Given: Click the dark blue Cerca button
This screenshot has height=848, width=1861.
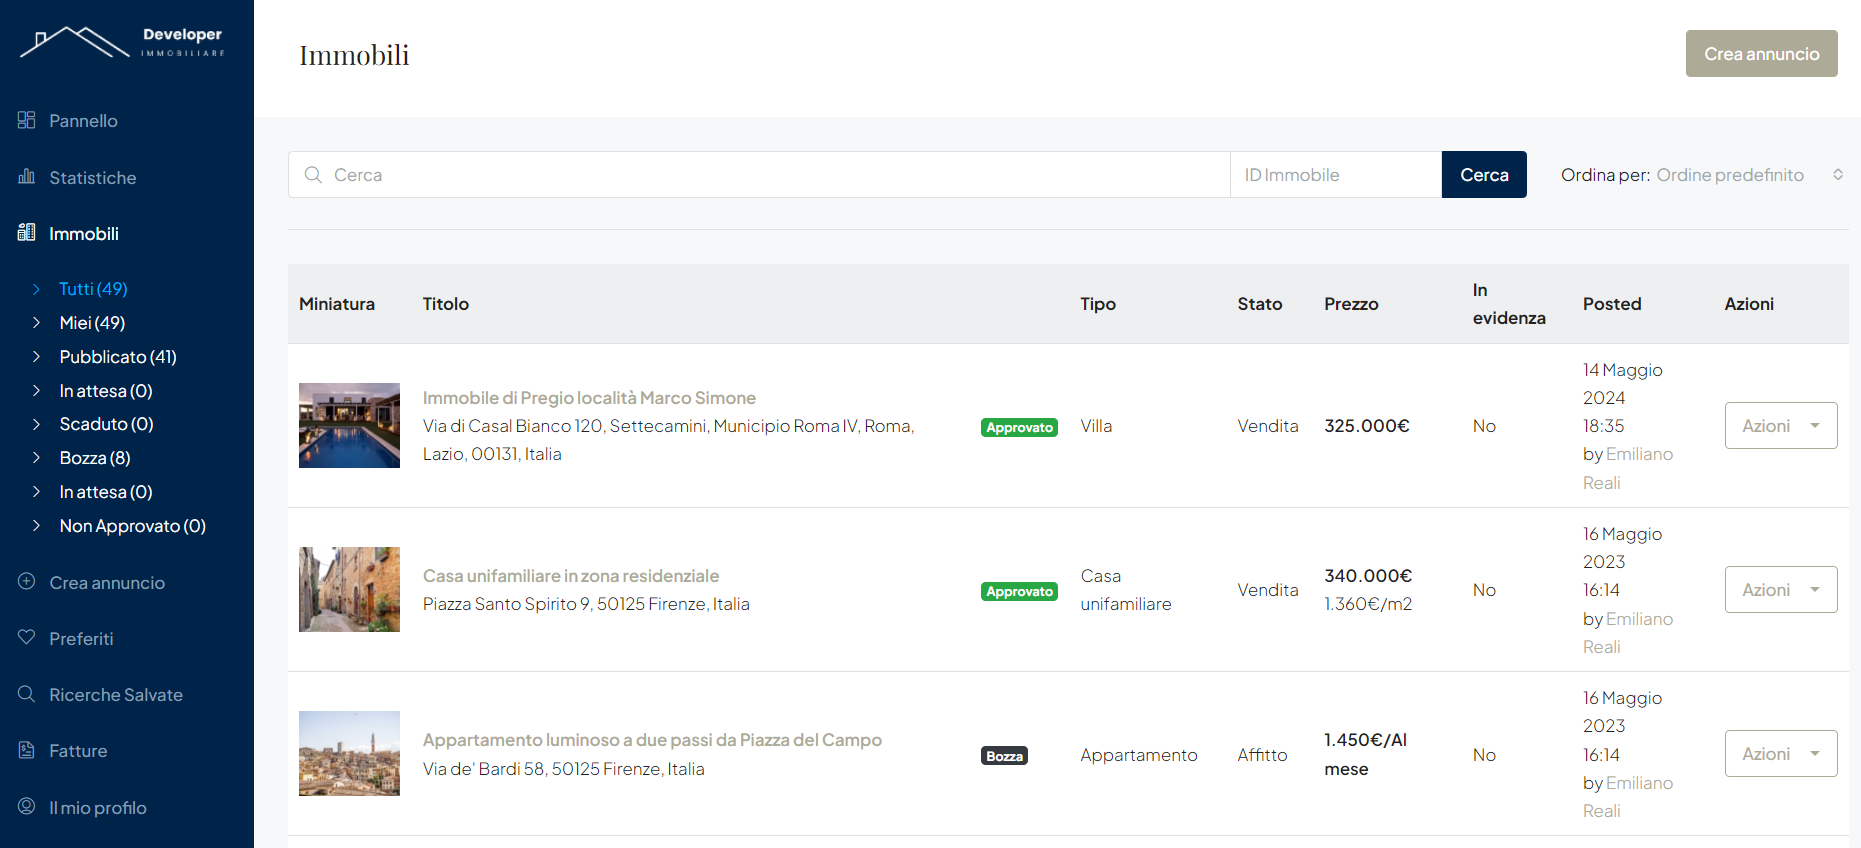Looking at the screenshot, I should (x=1483, y=175).
